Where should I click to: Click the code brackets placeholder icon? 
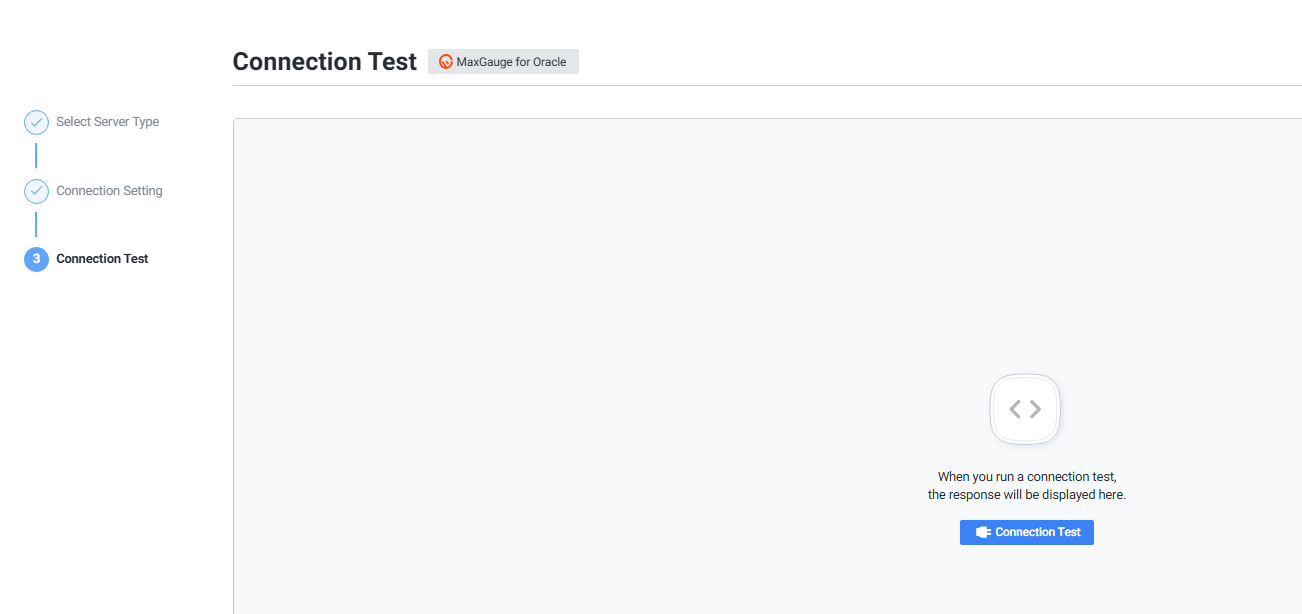point(1025,409)
